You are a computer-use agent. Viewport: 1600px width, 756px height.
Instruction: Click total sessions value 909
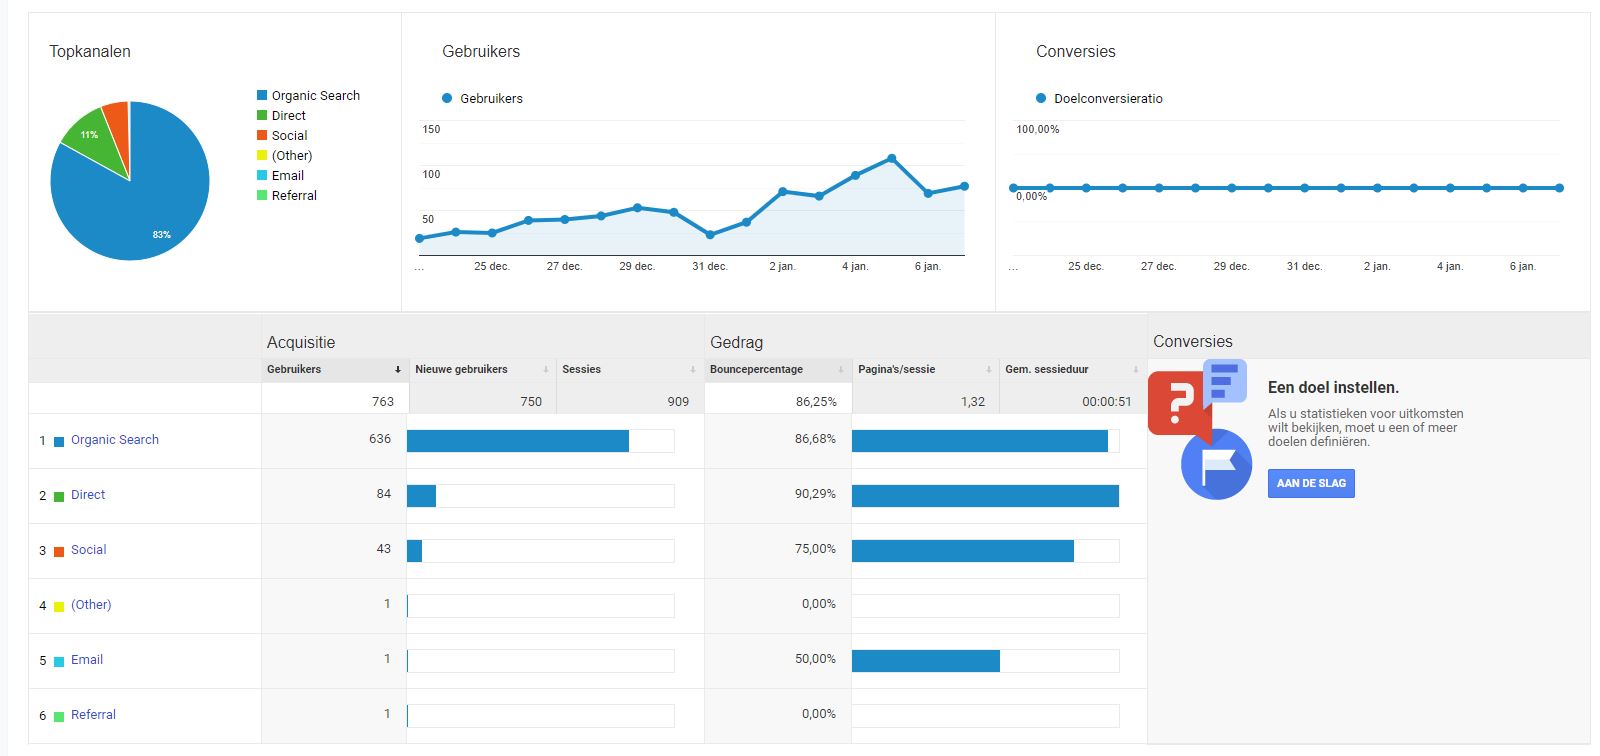pyautogui.click(x=678, y=402)
